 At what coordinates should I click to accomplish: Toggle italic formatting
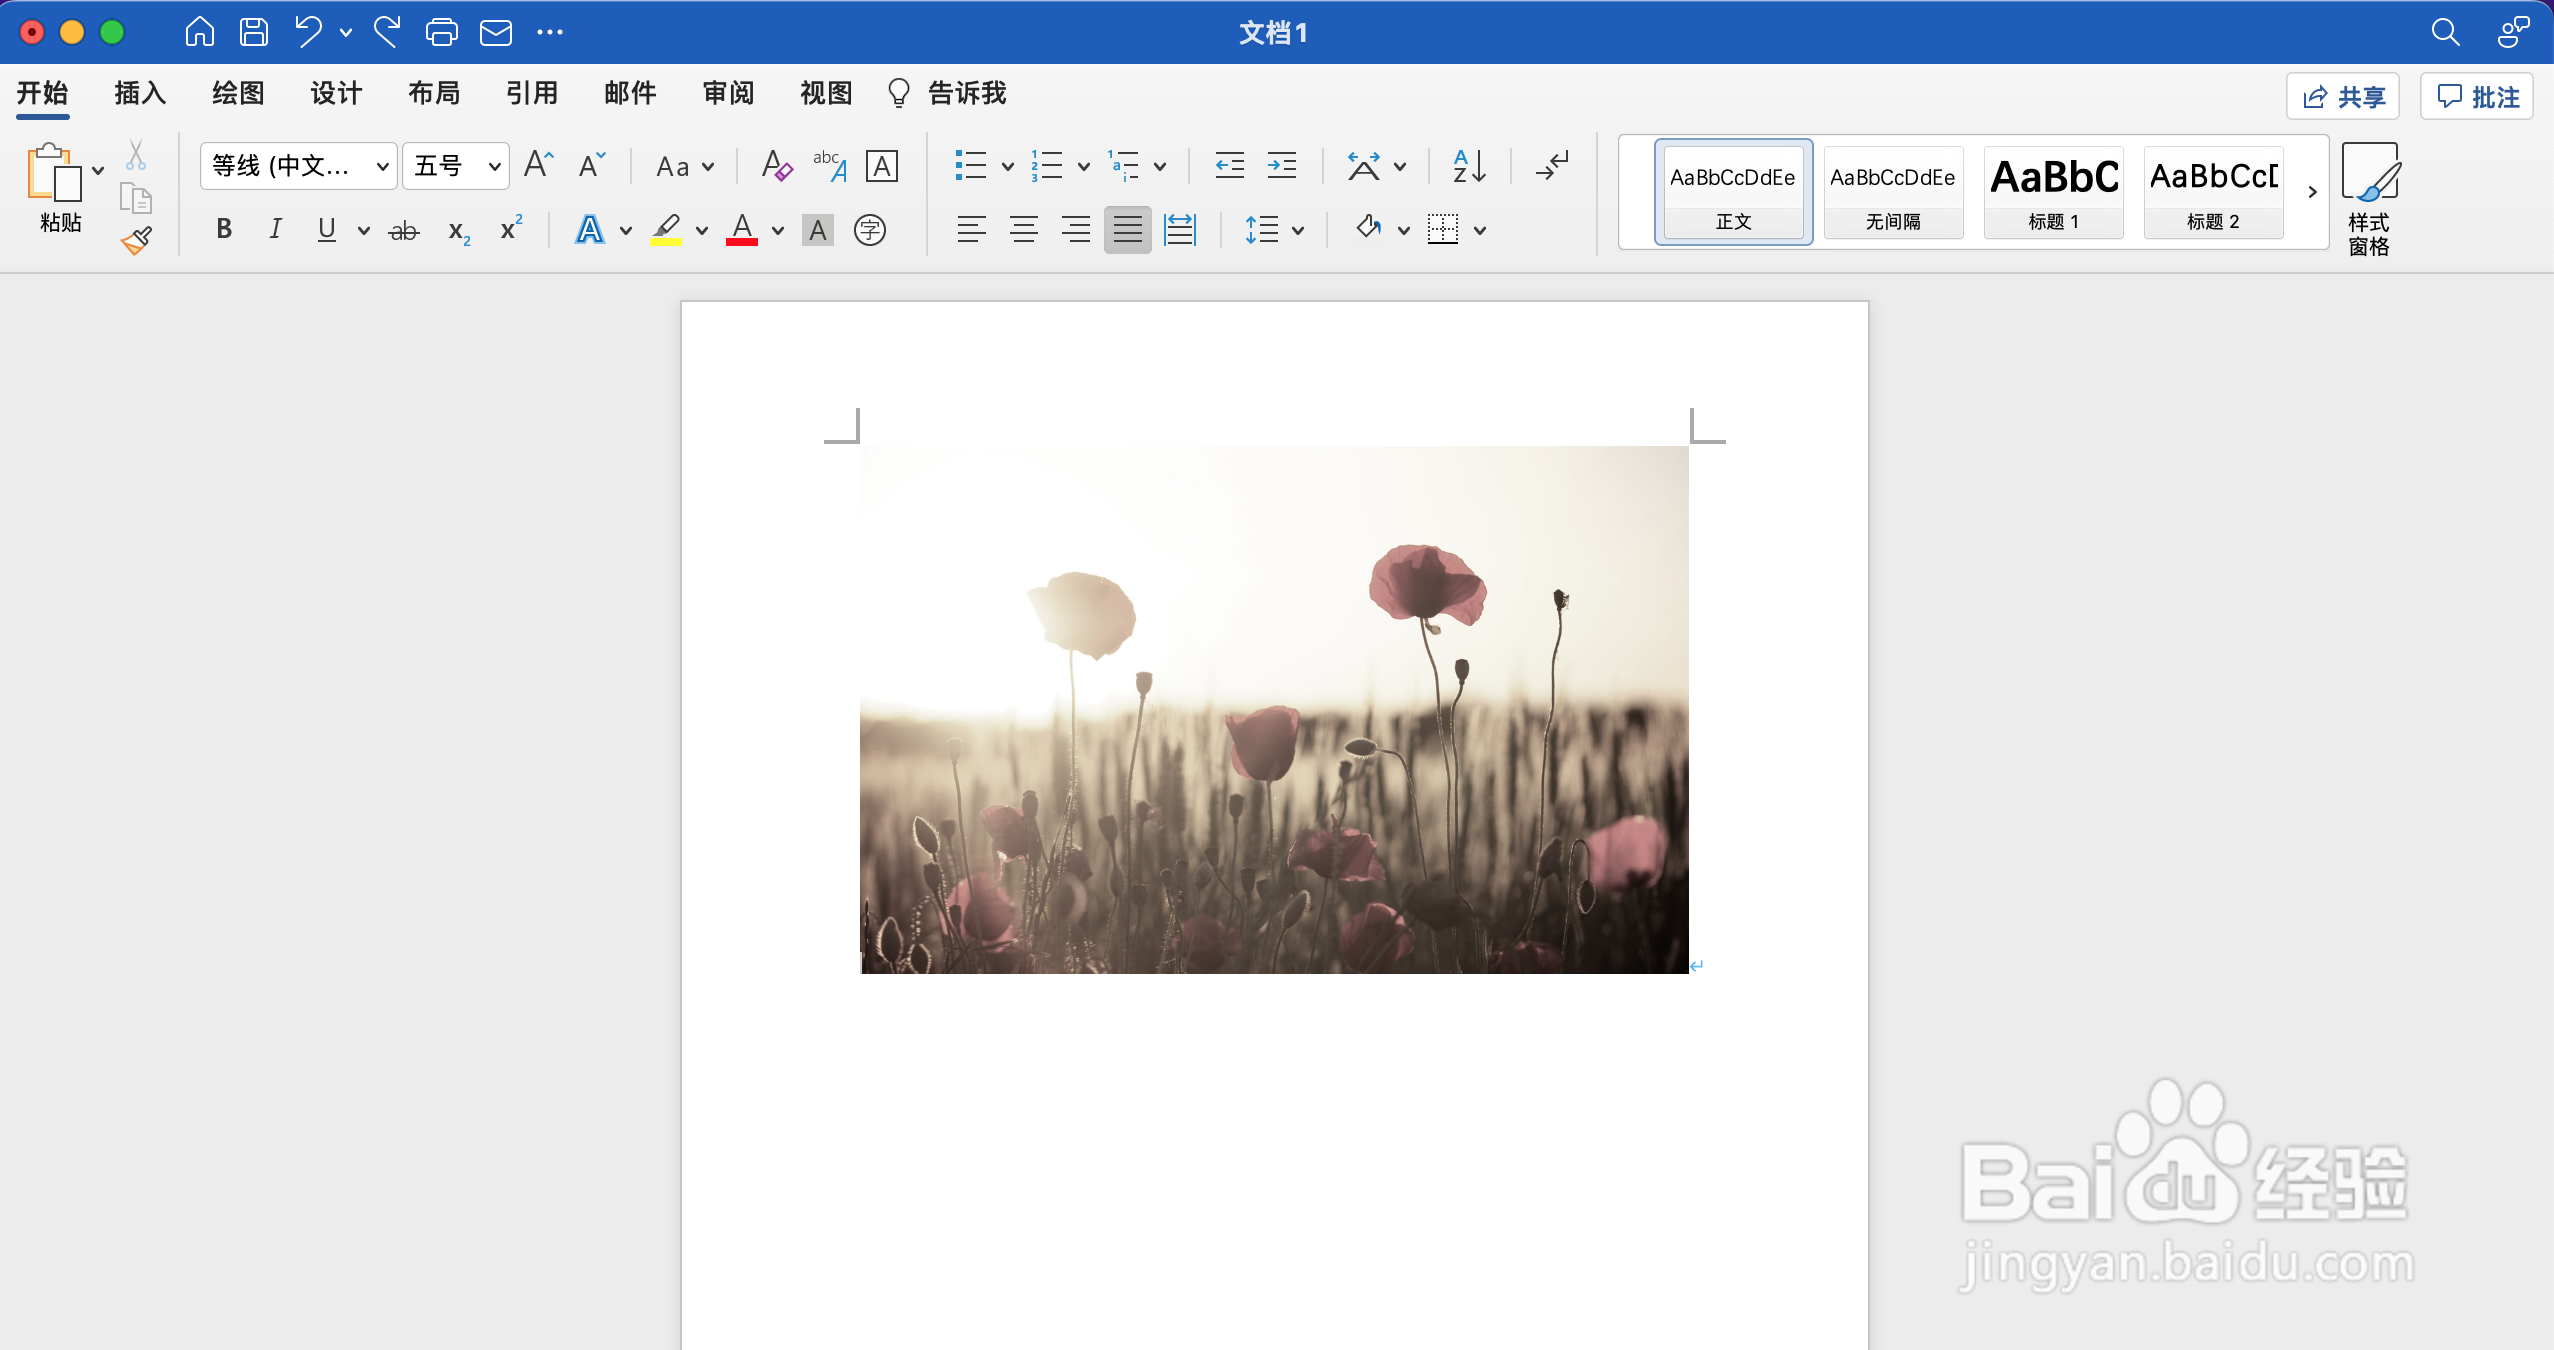(x=276, y=229)
